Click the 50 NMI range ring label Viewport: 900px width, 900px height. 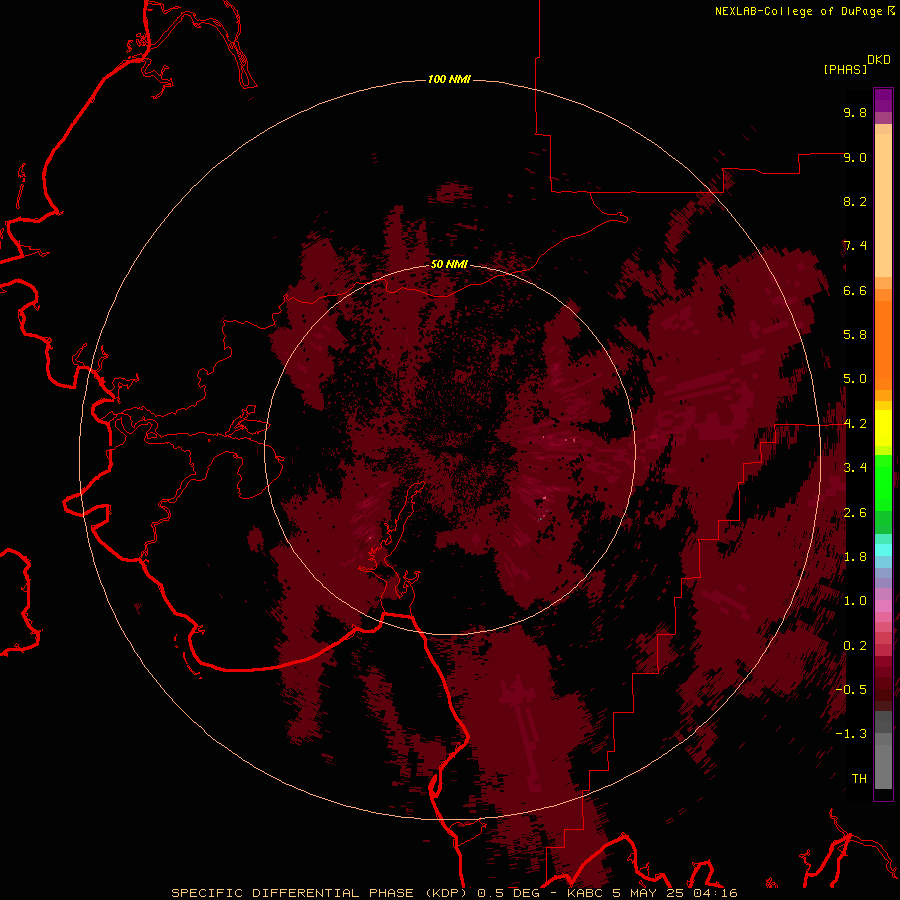point(449,264)
